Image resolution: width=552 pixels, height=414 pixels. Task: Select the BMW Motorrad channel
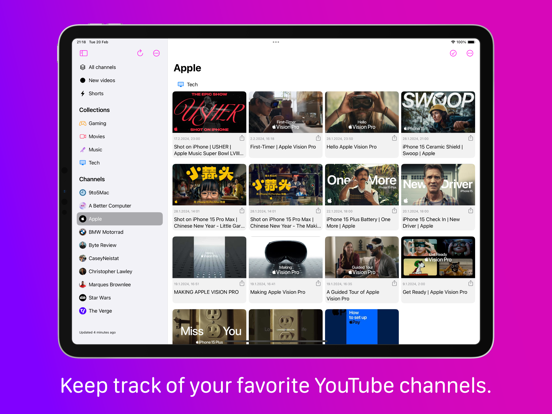(x=120, y=232)
